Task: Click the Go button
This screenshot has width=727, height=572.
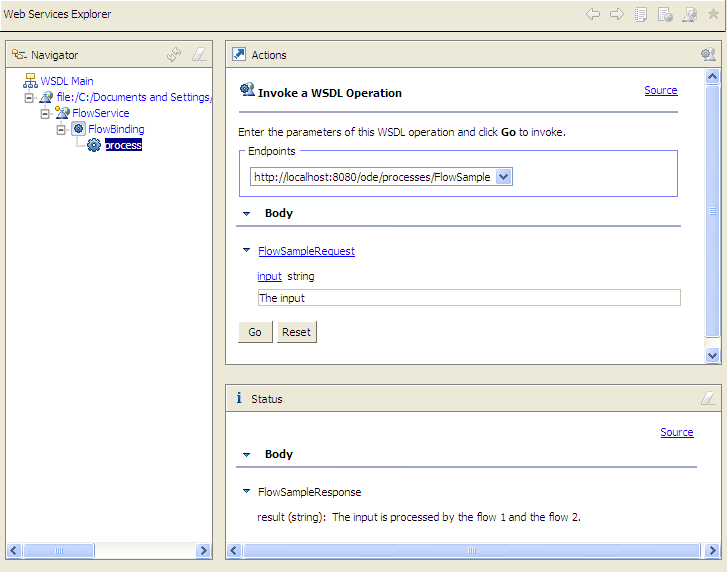Action: (x=255, y=332)
